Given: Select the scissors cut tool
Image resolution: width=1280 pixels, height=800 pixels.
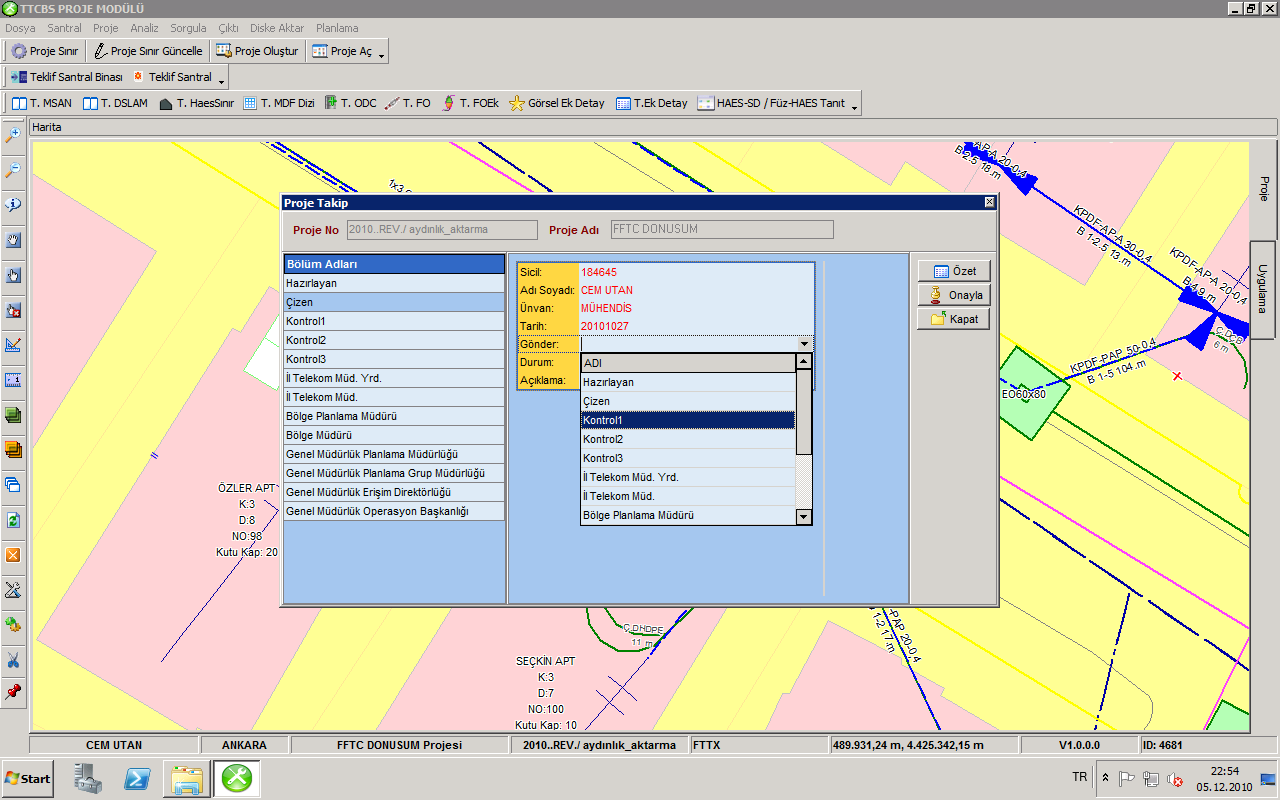Looking at the screenshot, I should [x=13, y=660].
